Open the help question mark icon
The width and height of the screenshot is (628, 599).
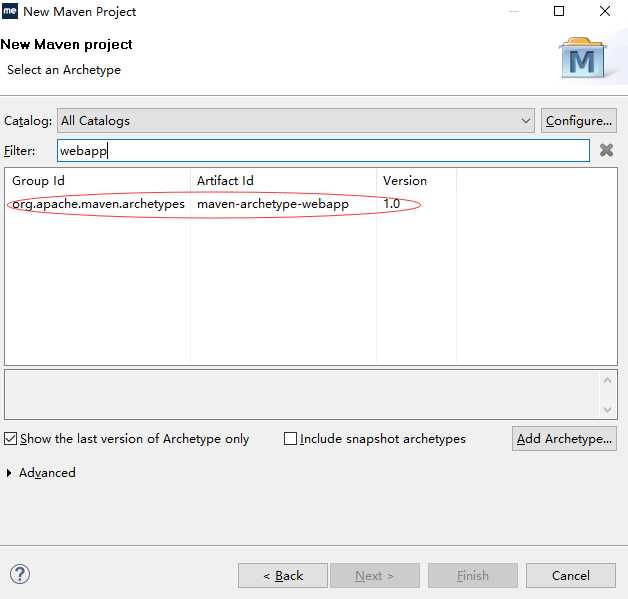tap(20, 574)
